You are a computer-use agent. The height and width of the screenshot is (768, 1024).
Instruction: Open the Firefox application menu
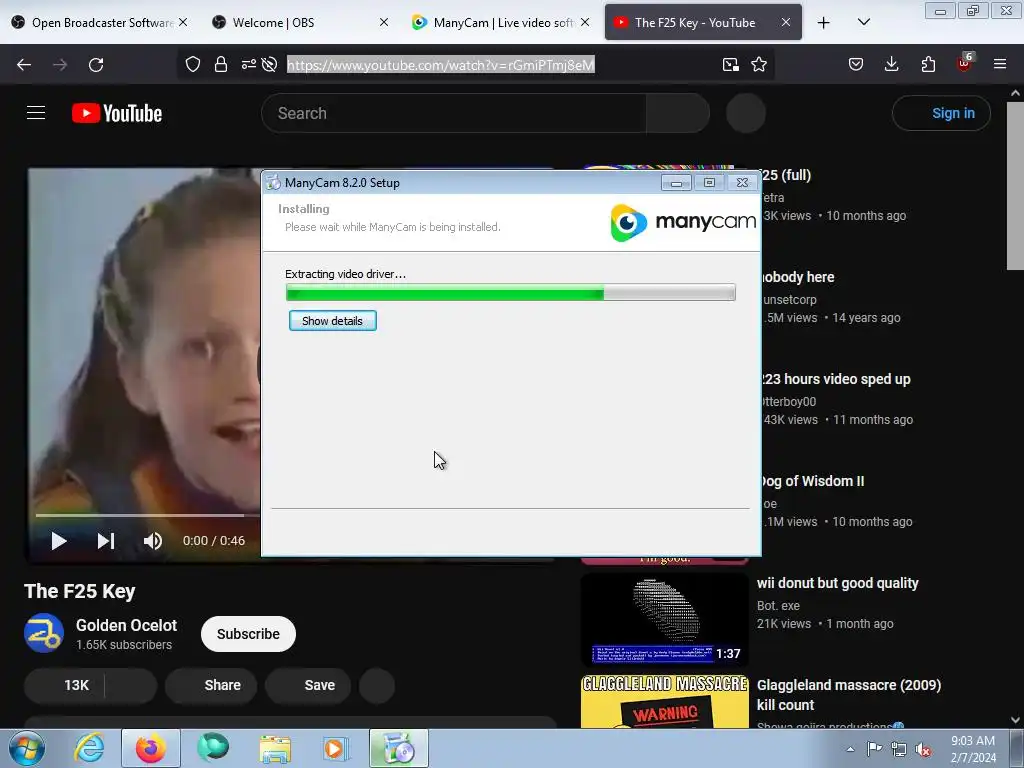(1000, 64)
